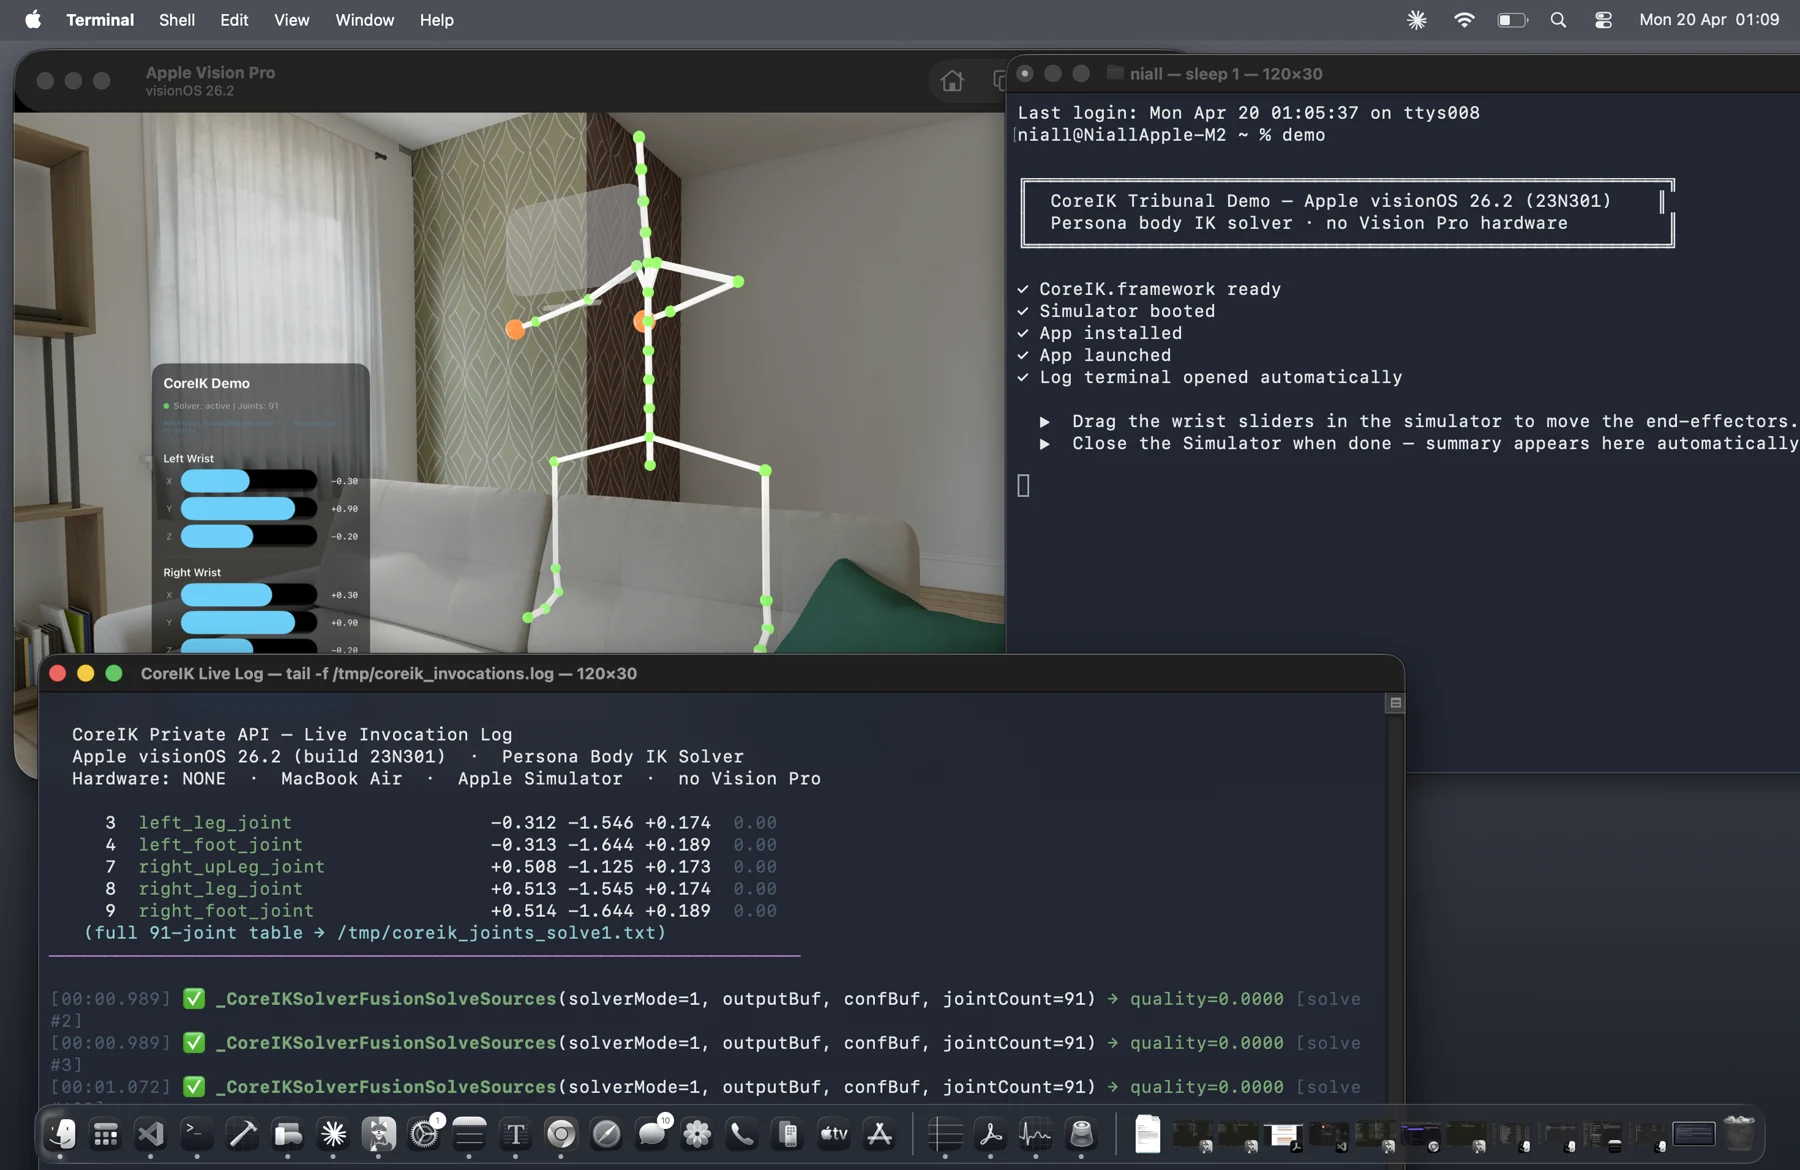Click the /tmp/coreik_joints_solve1.txt path text
1800x1170 pixels.
496,933
